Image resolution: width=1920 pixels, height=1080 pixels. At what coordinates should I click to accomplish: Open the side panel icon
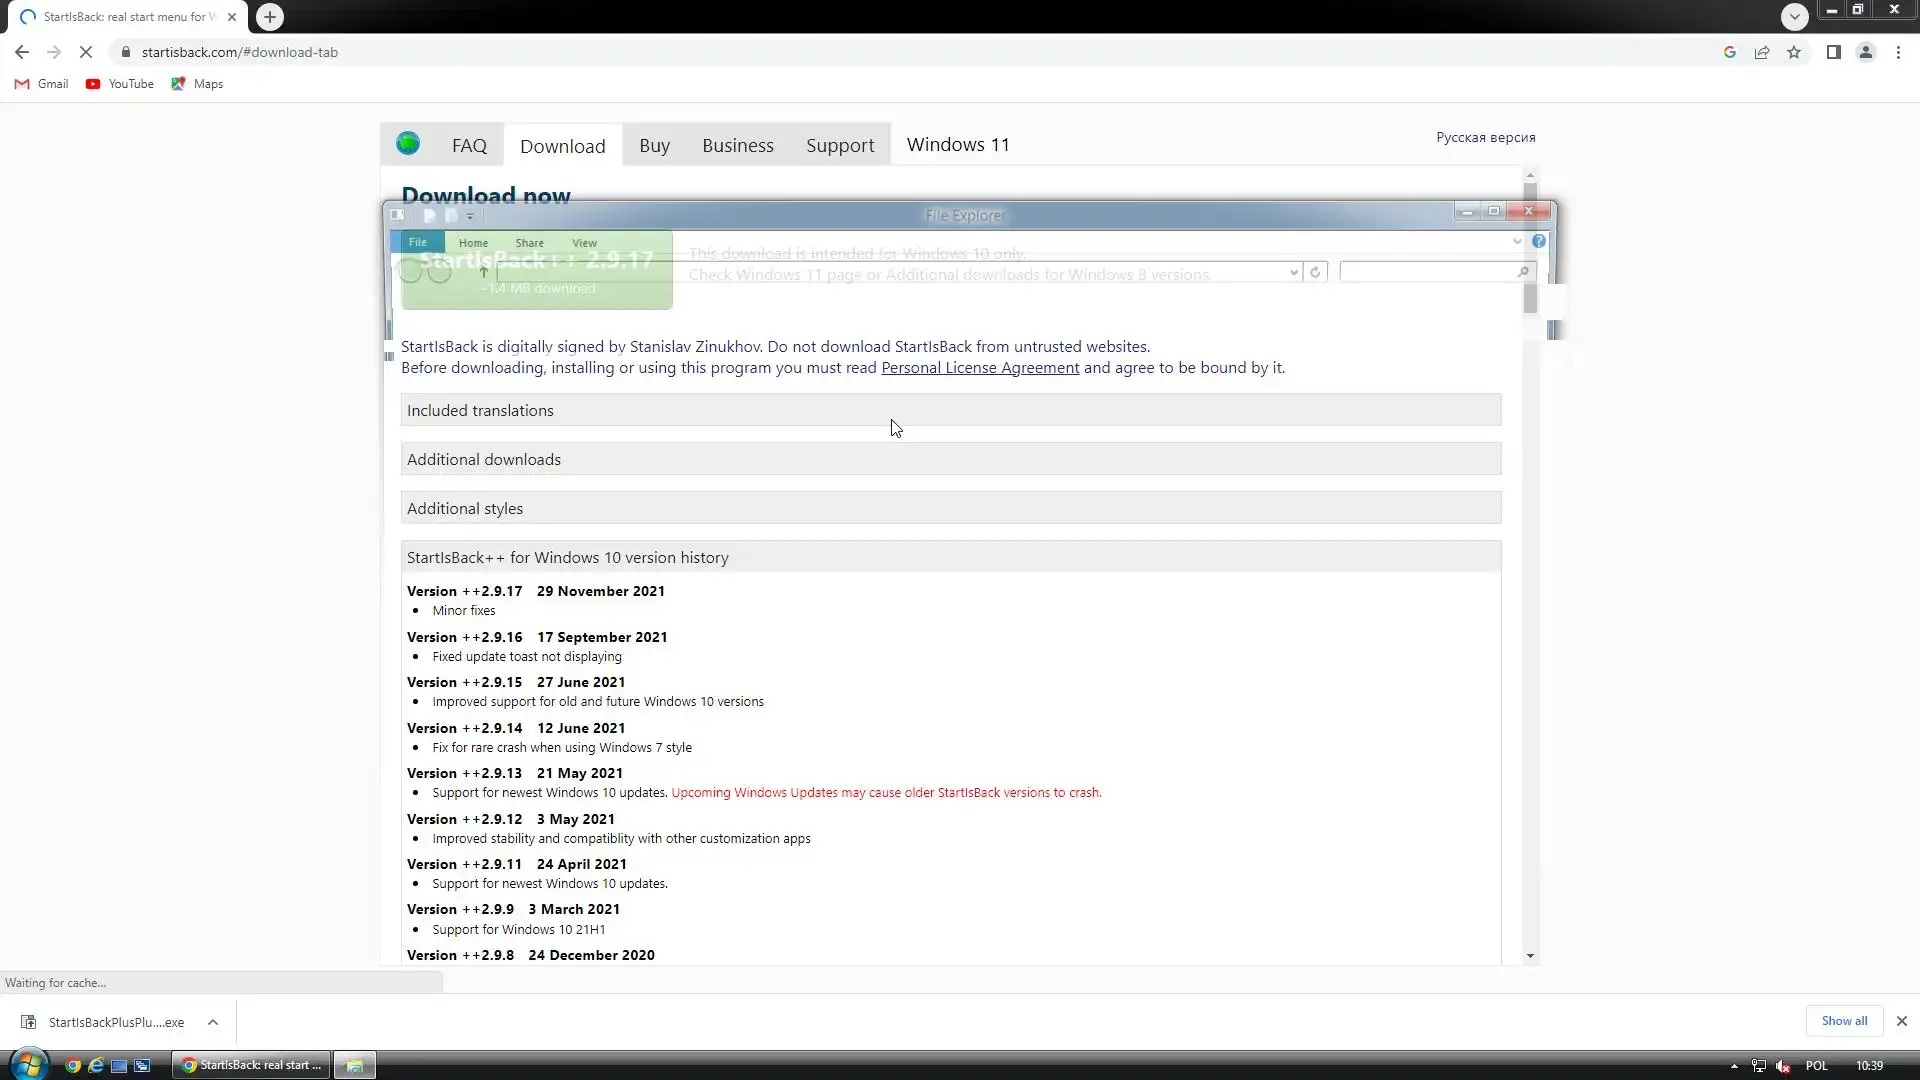pos(1833,52)
